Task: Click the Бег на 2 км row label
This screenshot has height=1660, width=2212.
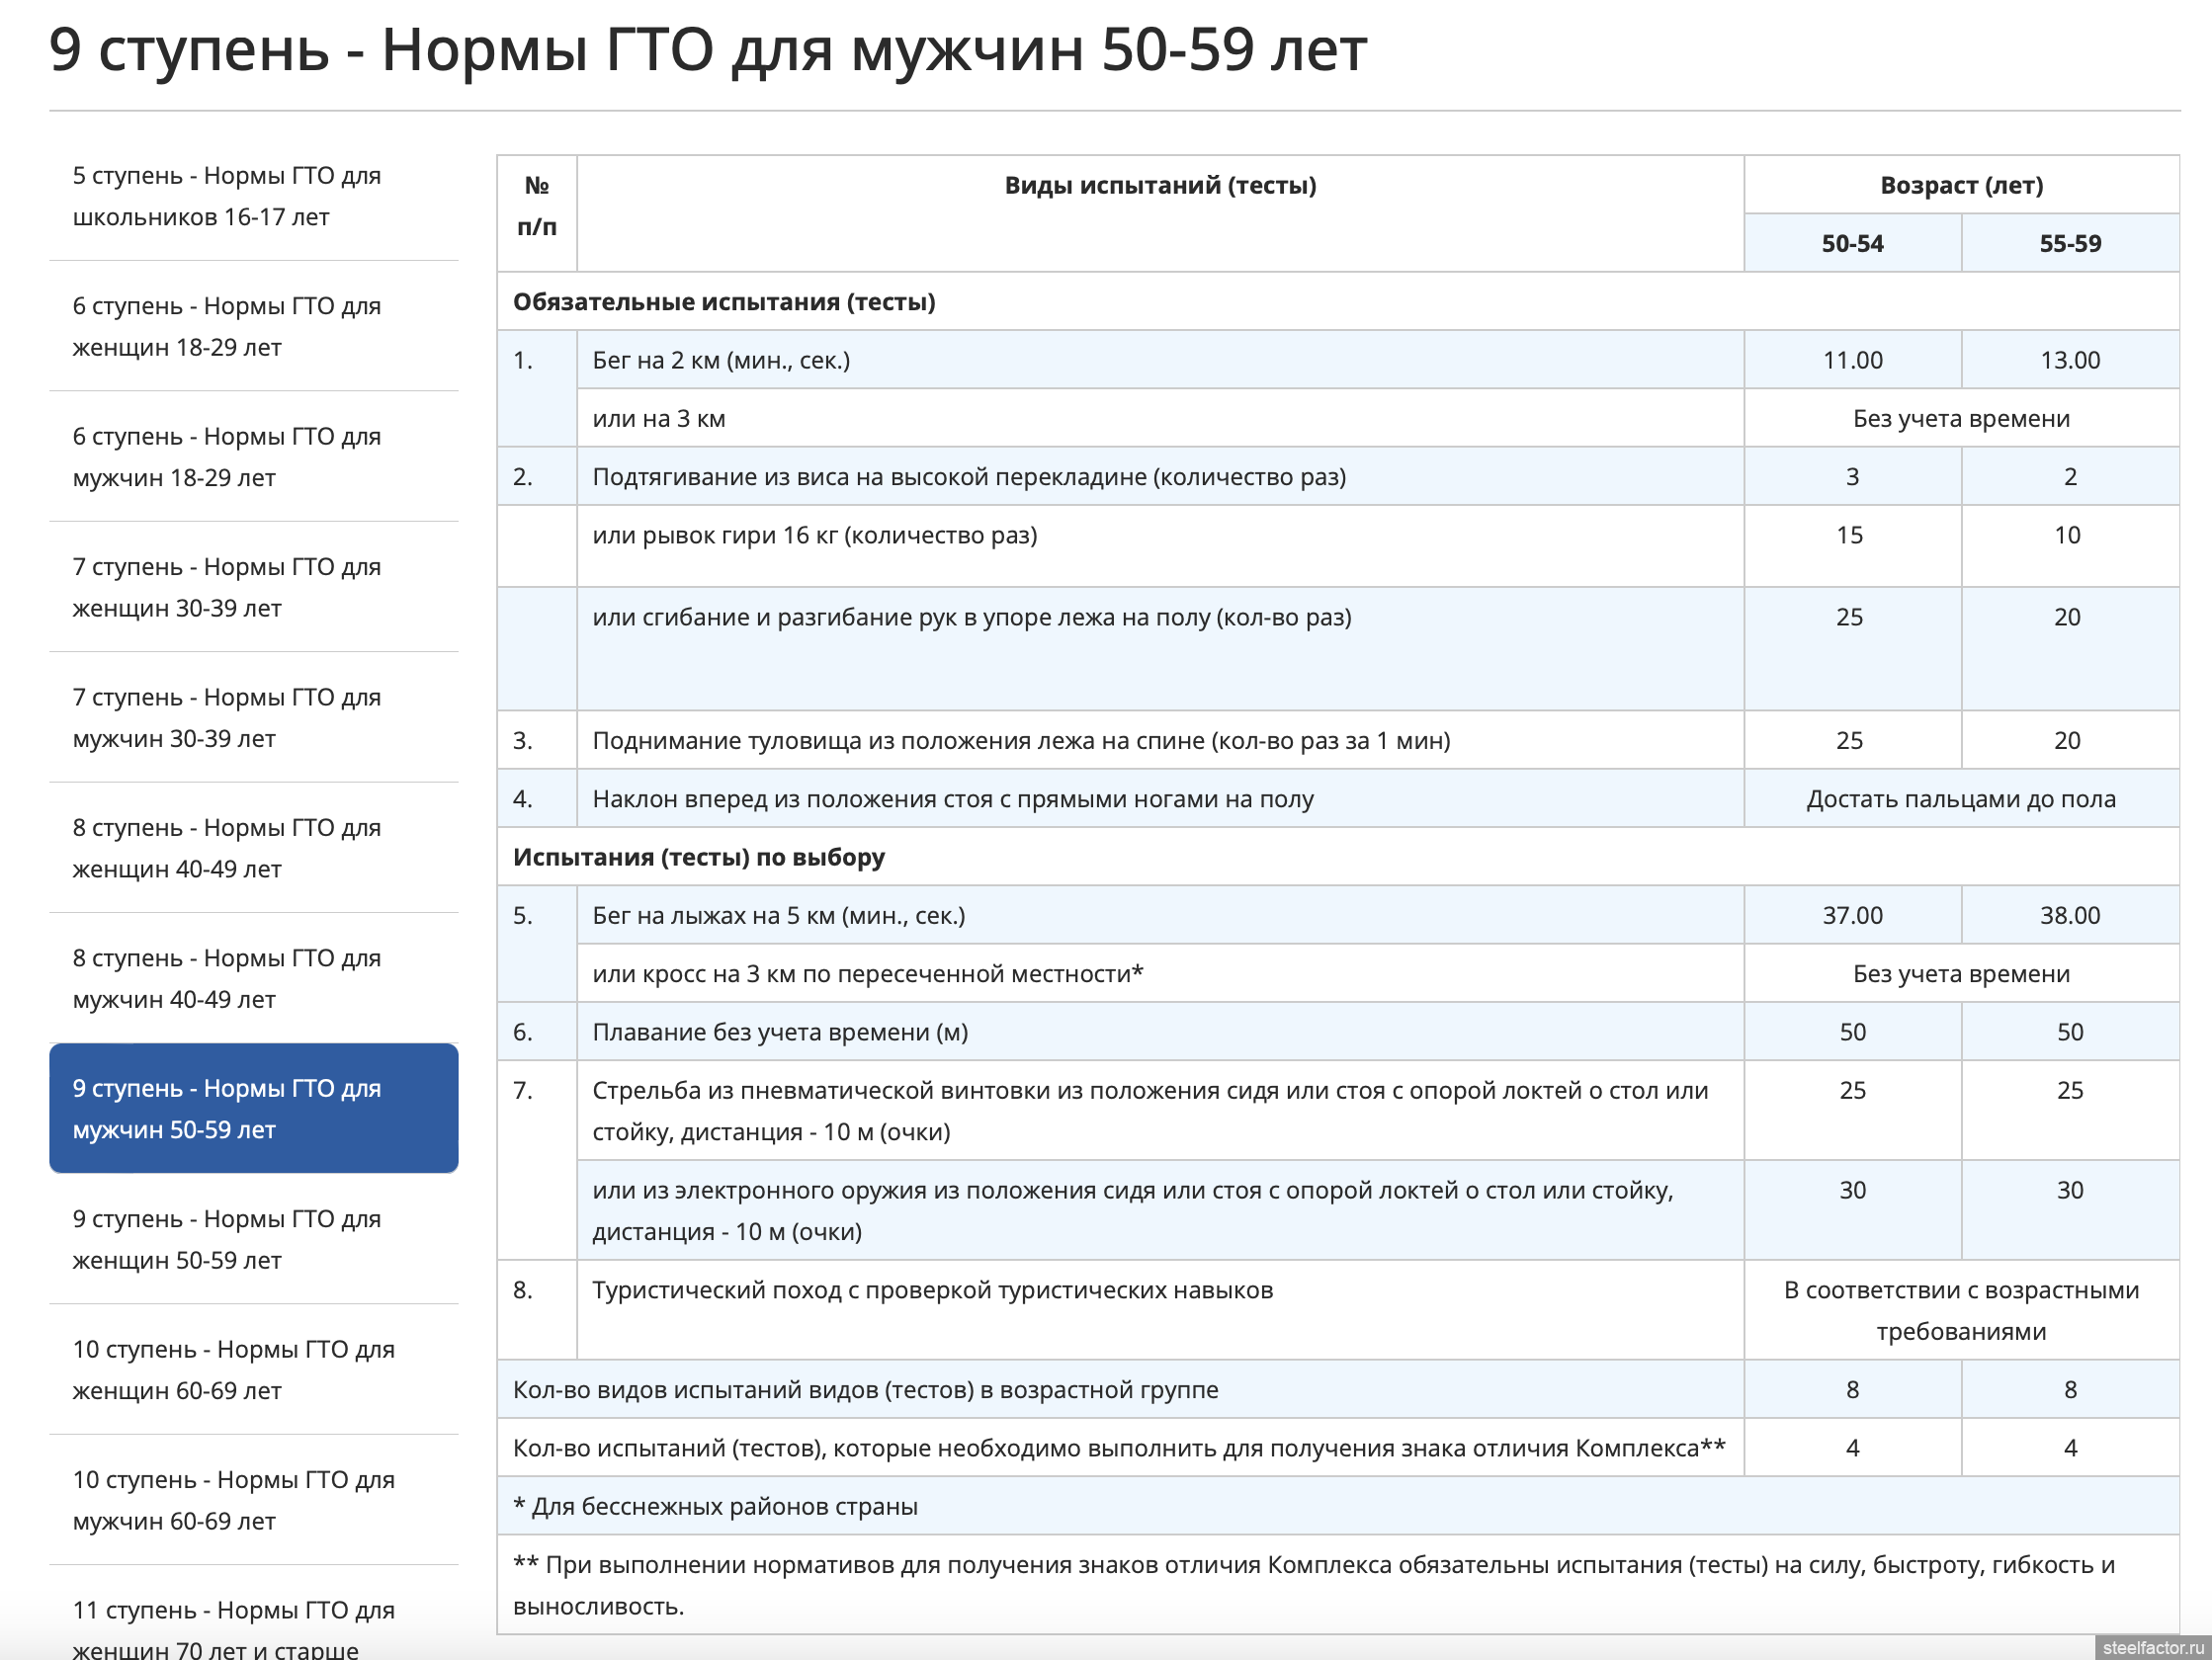Action: coord(721,360)
